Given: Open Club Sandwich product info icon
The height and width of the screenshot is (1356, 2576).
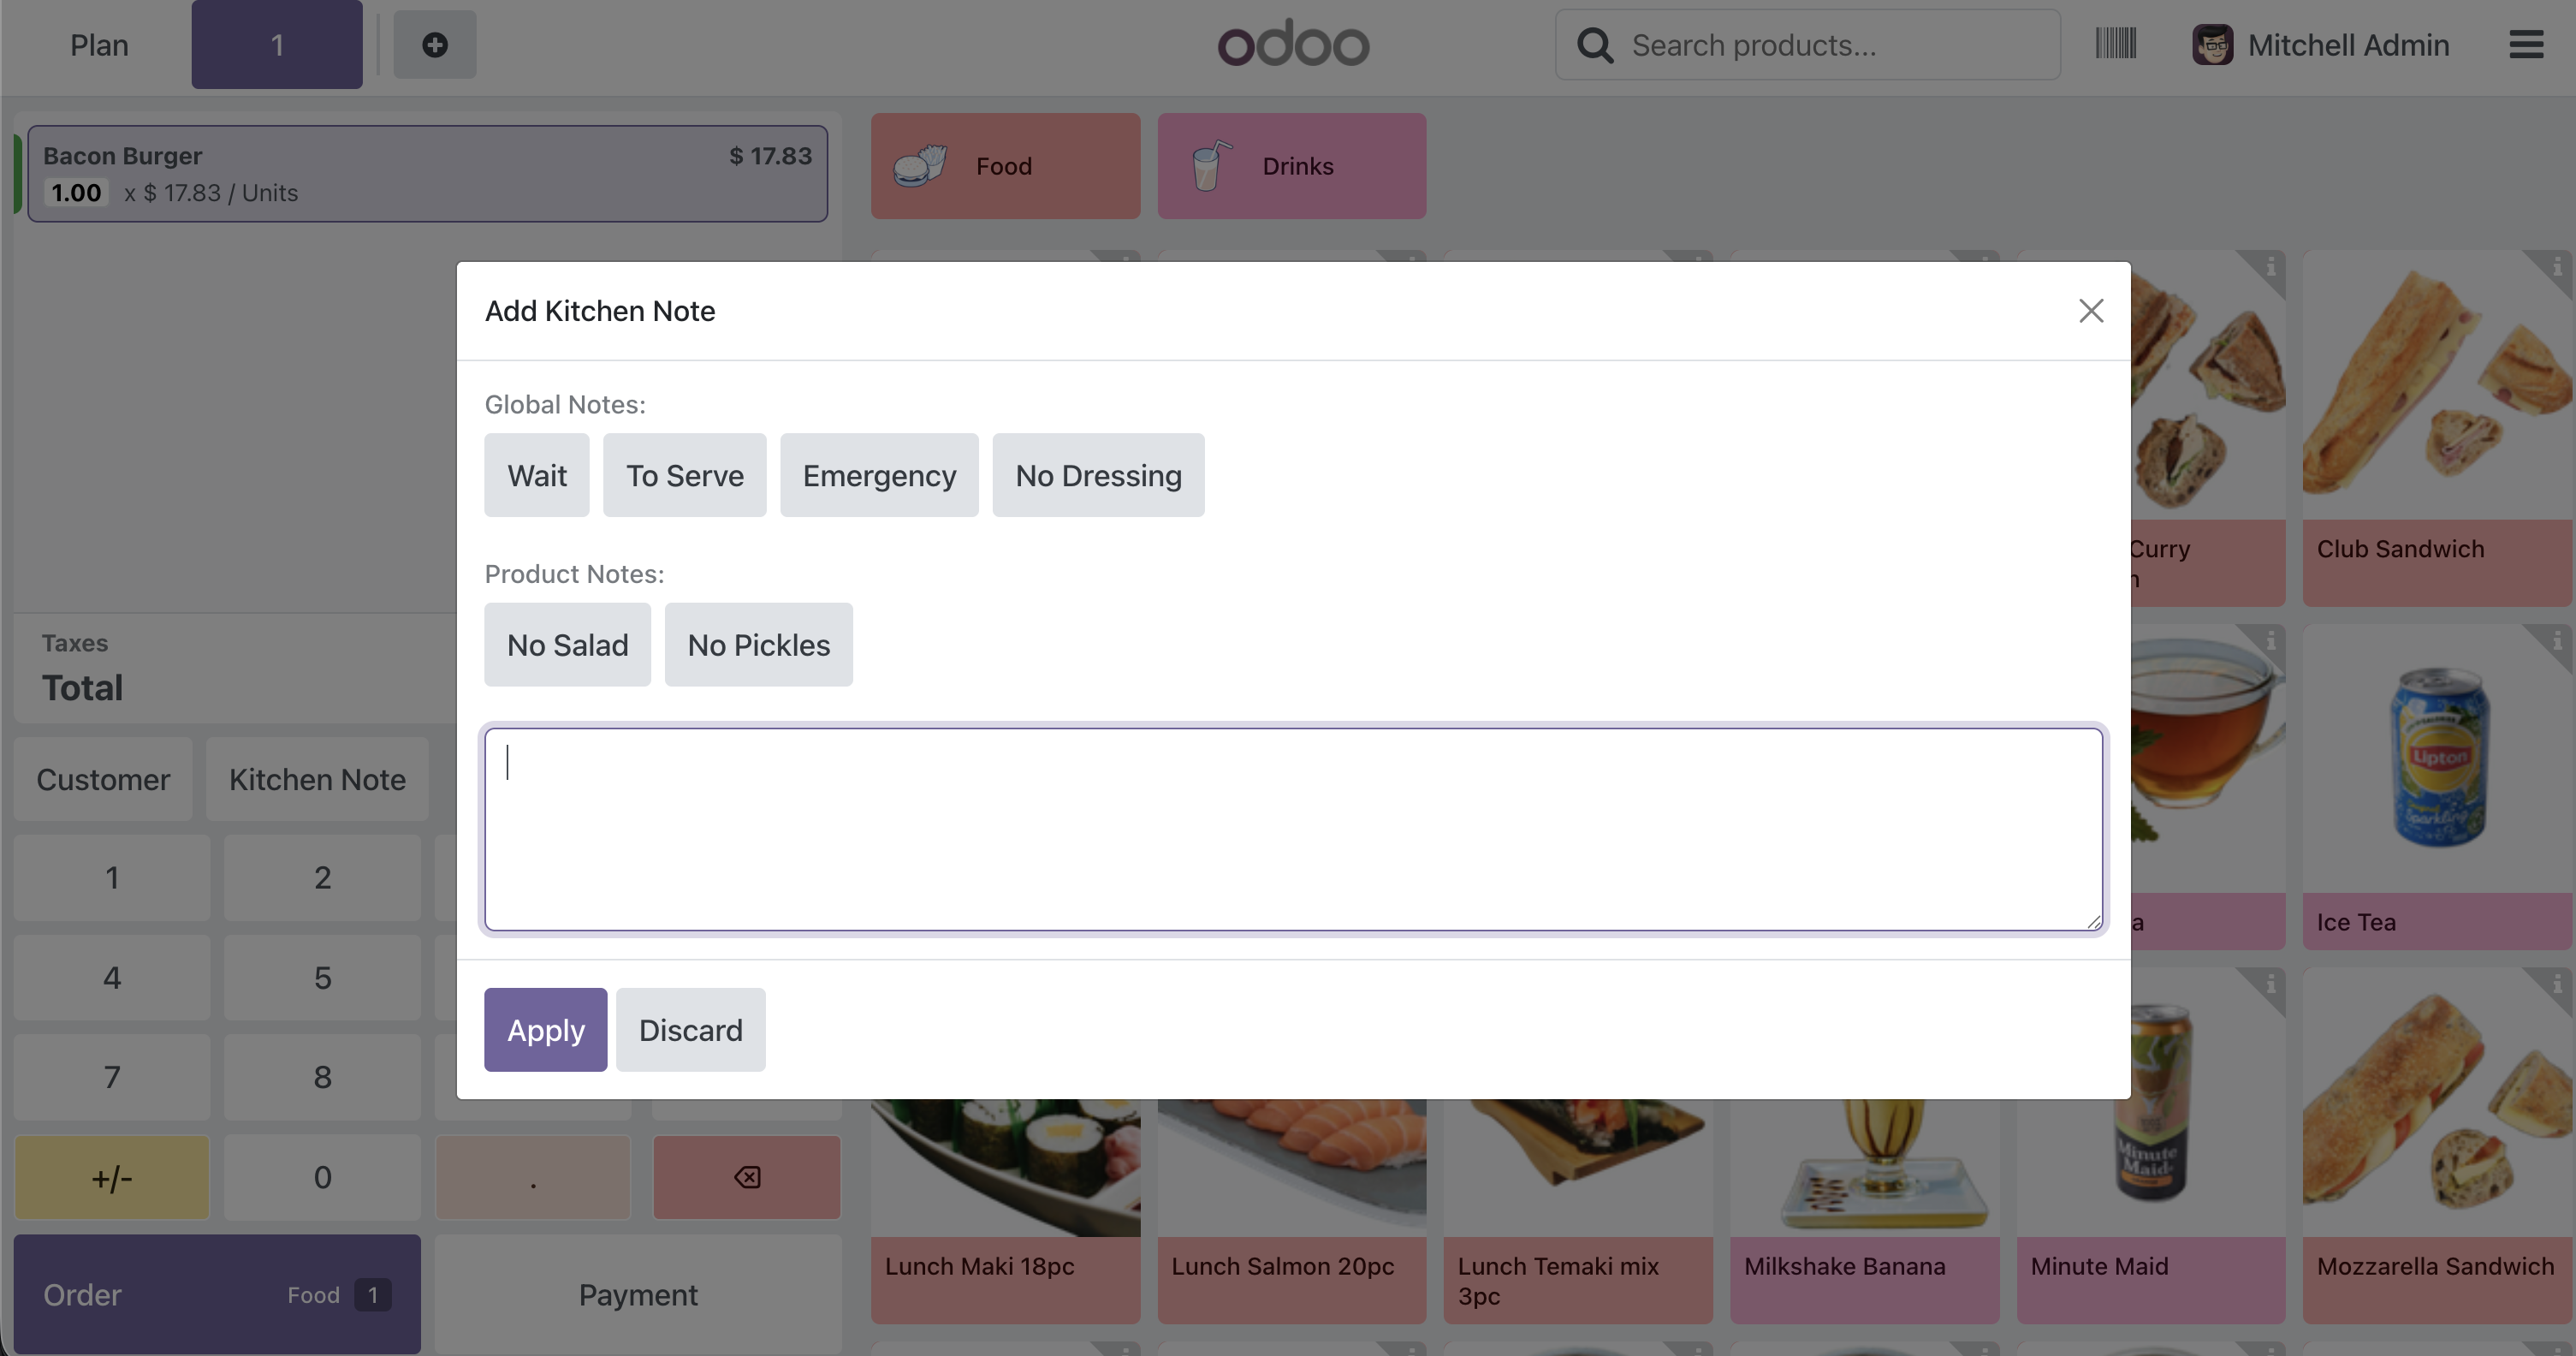Looking at the screenshot, I should [2557, 267].
